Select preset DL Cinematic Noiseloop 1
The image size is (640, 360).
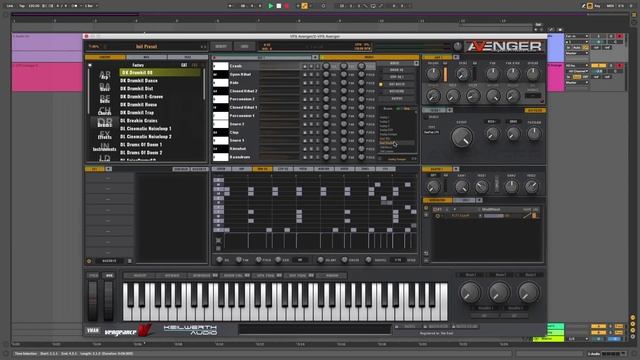click(146, 129)
